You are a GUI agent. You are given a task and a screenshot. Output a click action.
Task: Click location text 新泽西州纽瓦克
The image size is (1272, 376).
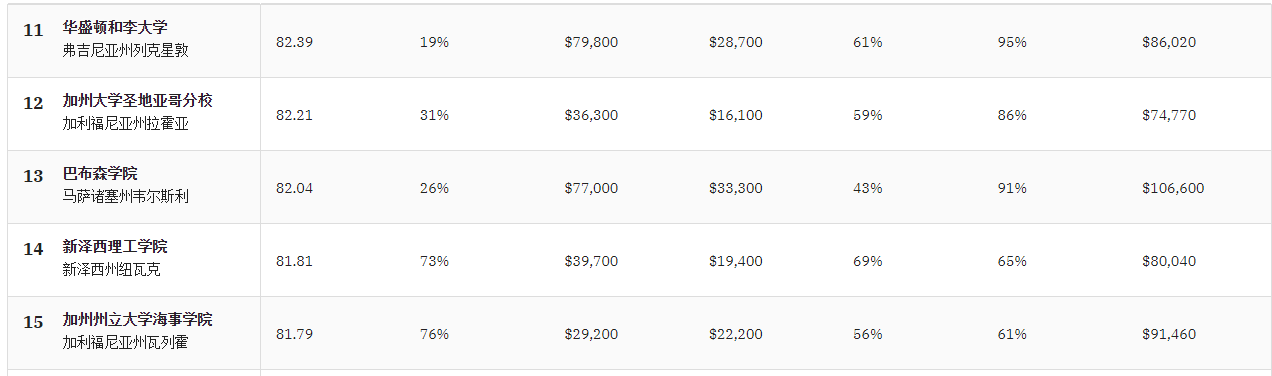pos(111,270)
